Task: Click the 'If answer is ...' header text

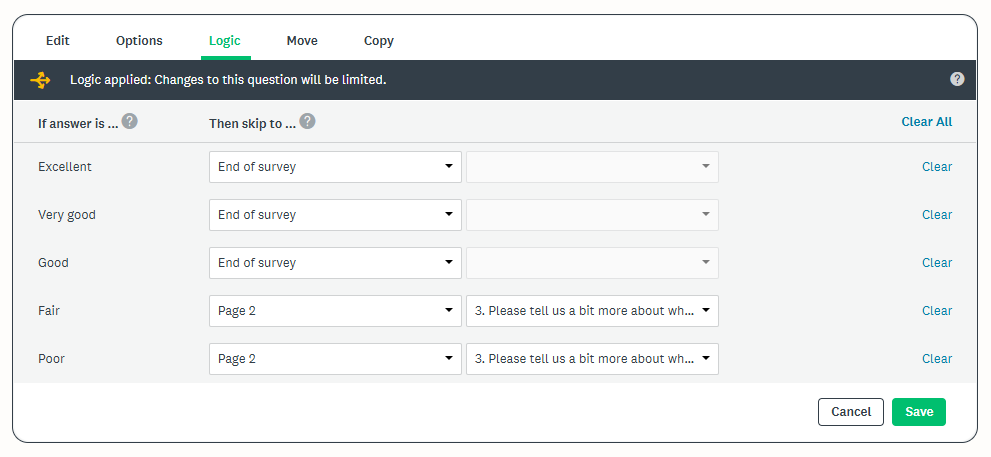Action: pyautogui.click(x=78, y=123)
